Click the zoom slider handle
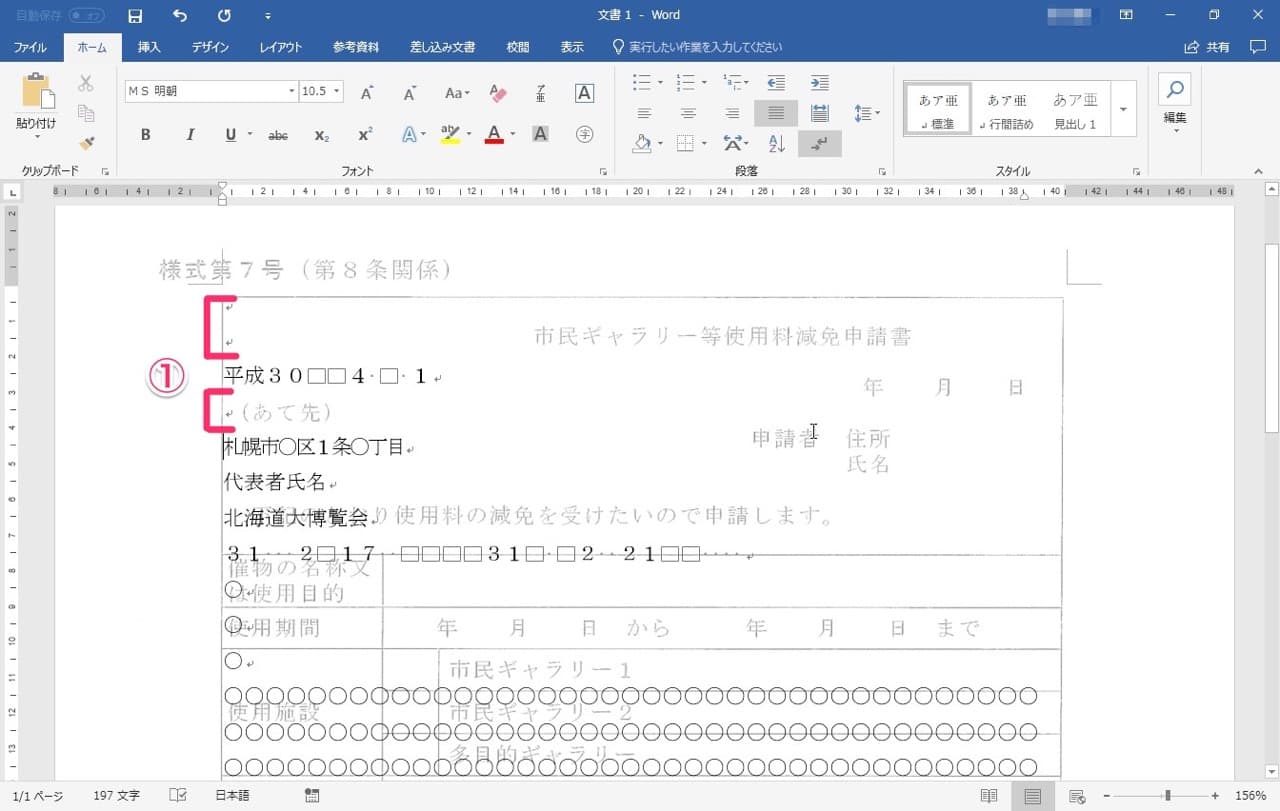This screenshot has width=1280, height=811. (x=1167, y=796)
